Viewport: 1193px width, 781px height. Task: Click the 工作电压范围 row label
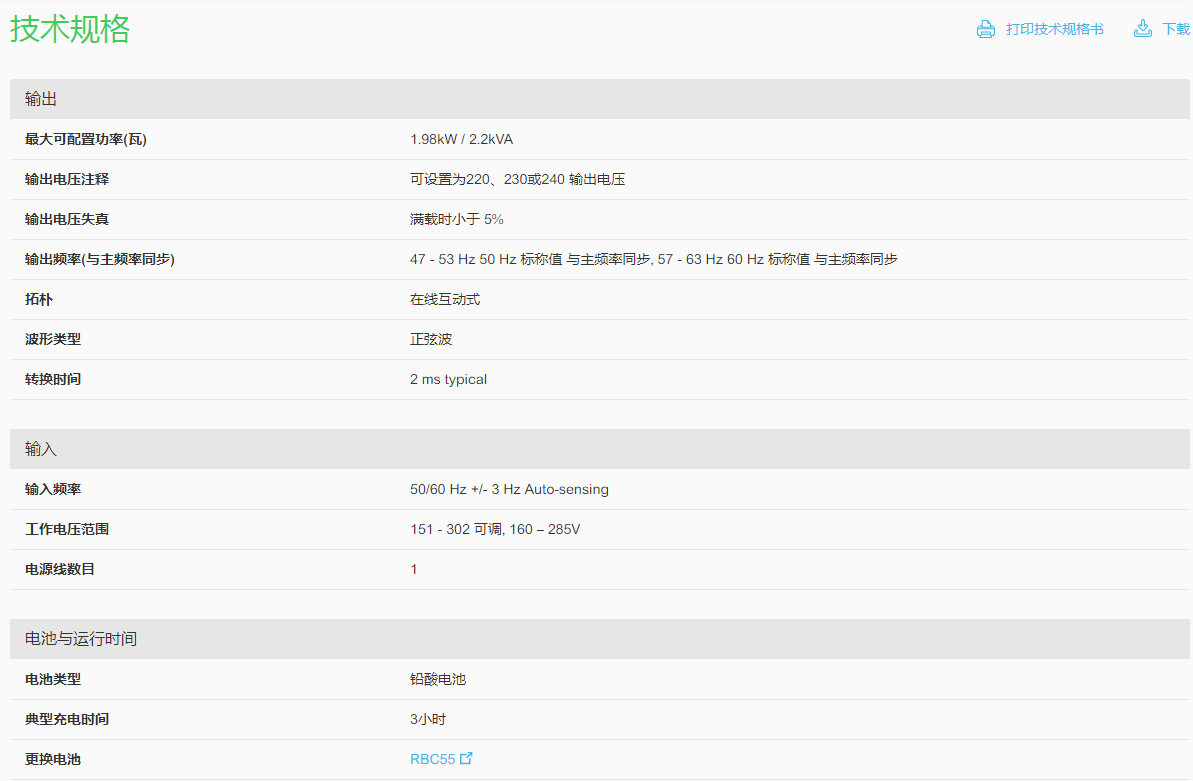[67, 529]
